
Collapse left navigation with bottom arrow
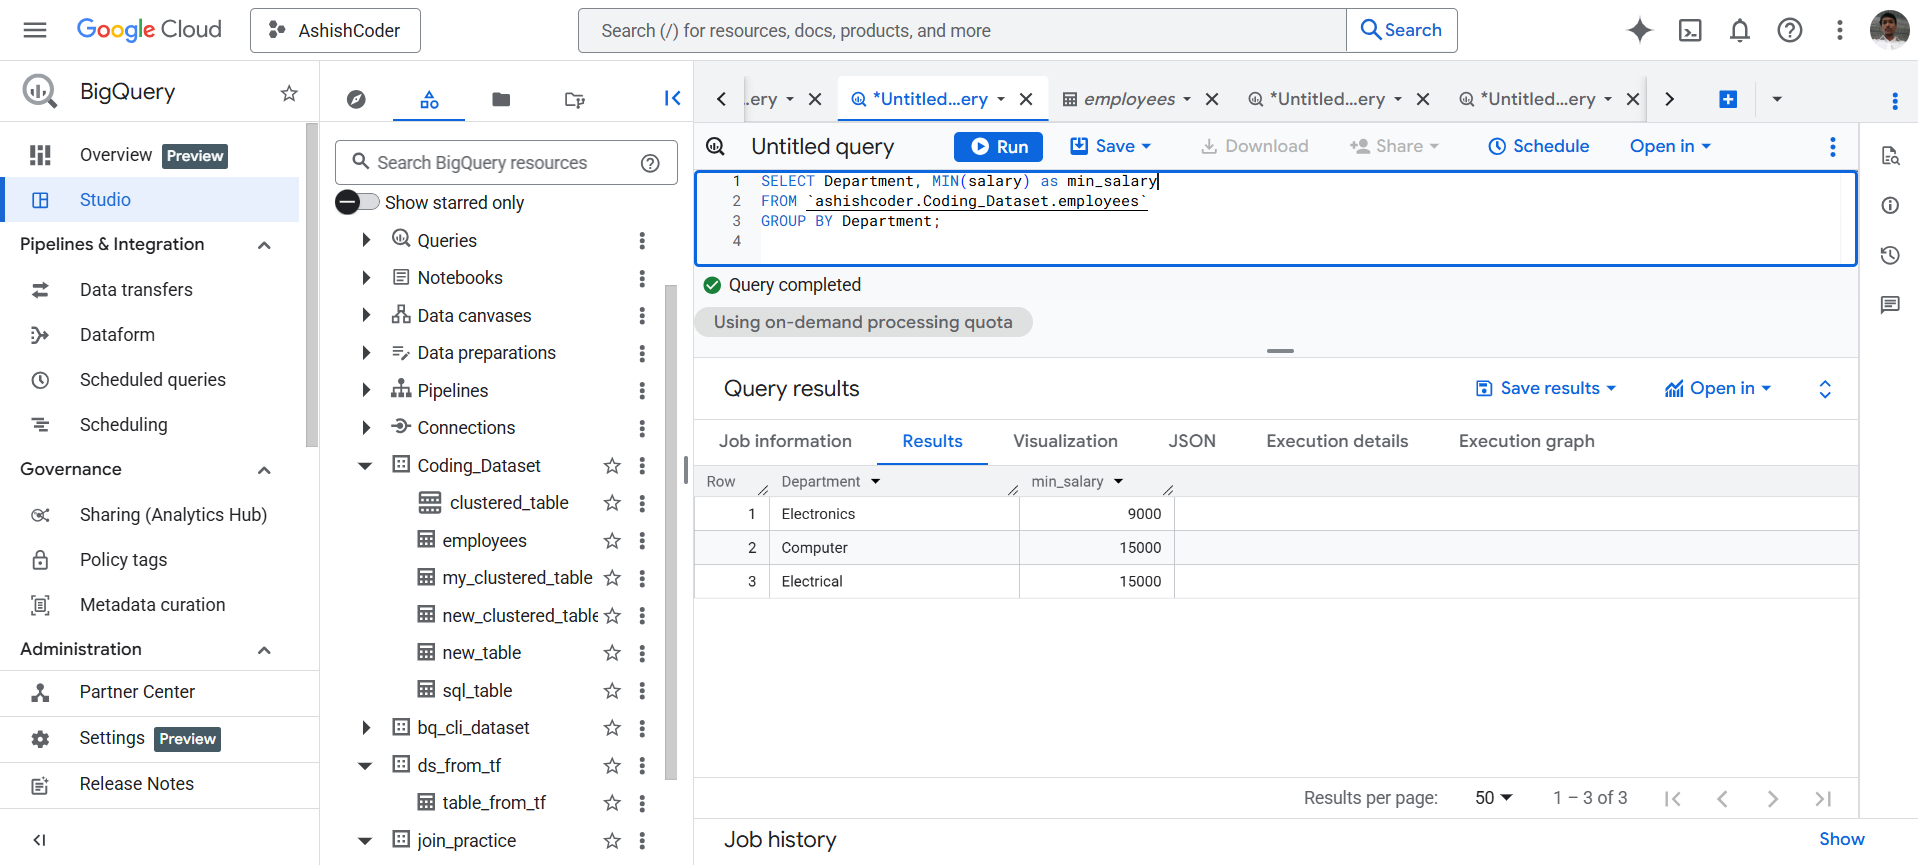(40, 840)
